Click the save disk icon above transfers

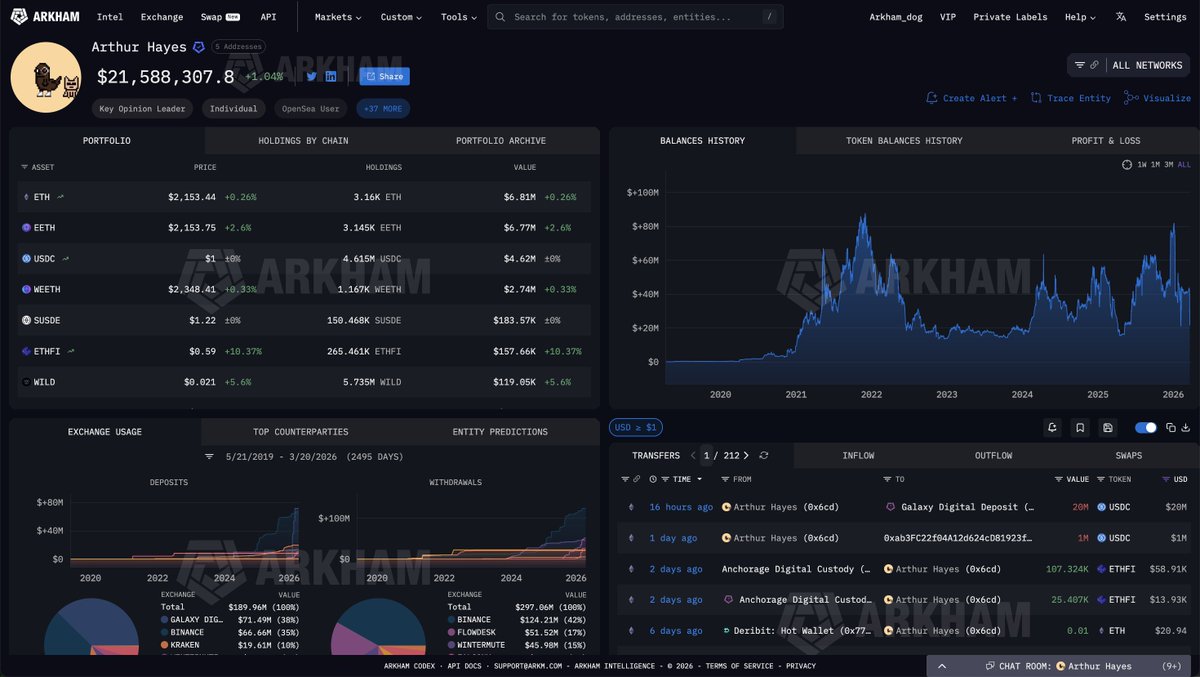click(1108, 428)
